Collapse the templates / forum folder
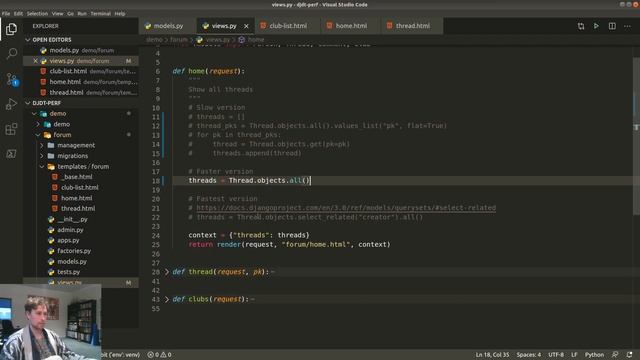 click(83, 167)
